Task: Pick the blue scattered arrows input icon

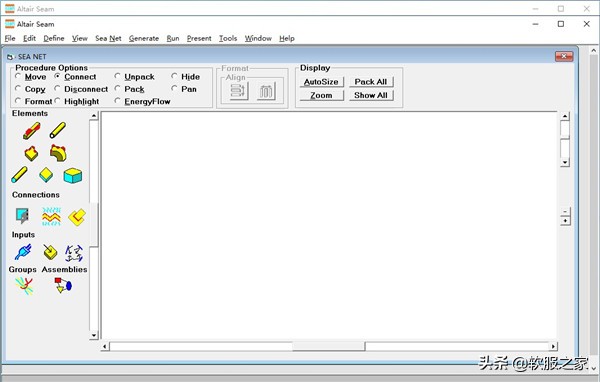Action: point(74,253)
